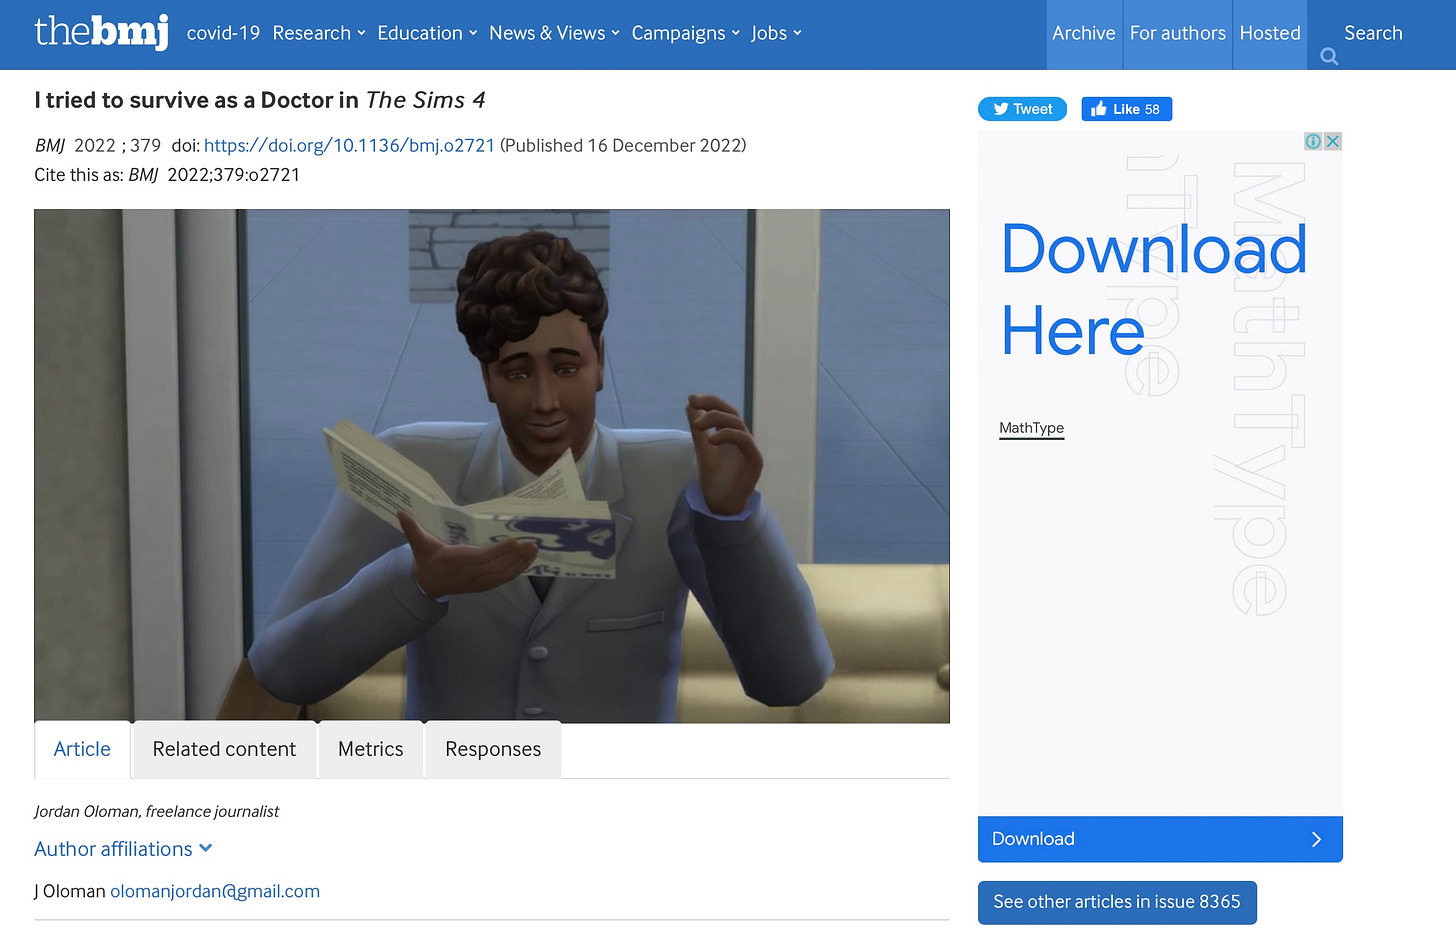This screenshot has width=1456, height=938.
Task: Expand the News & Views dropdown
Action: click(554, 33)
